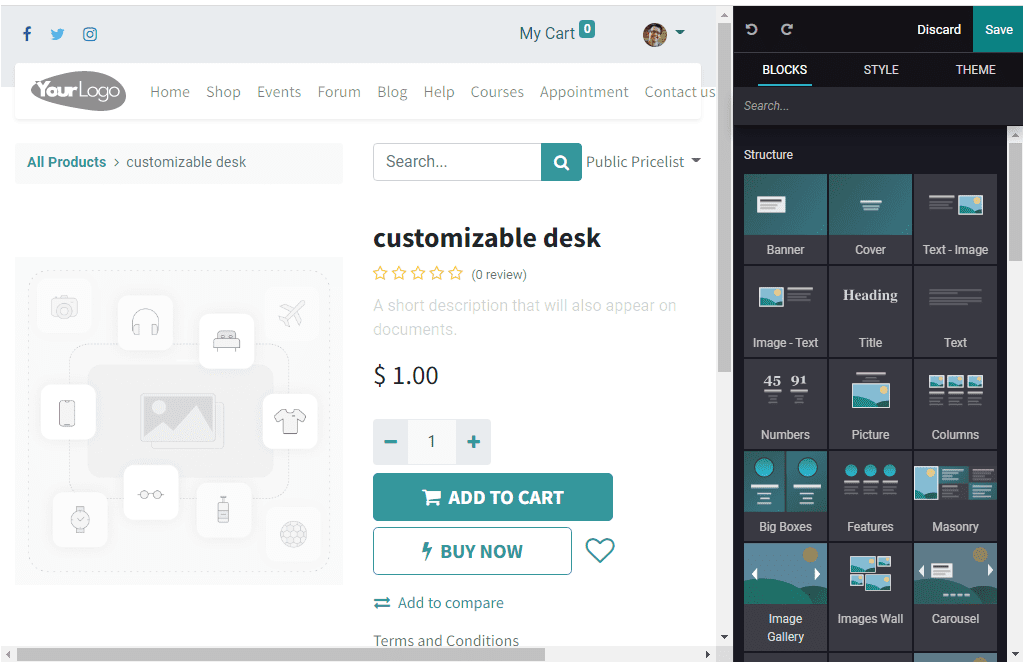Viewport: 1024px width, 663px height.
Task: Redo the last edit
Action: point(786,29)
